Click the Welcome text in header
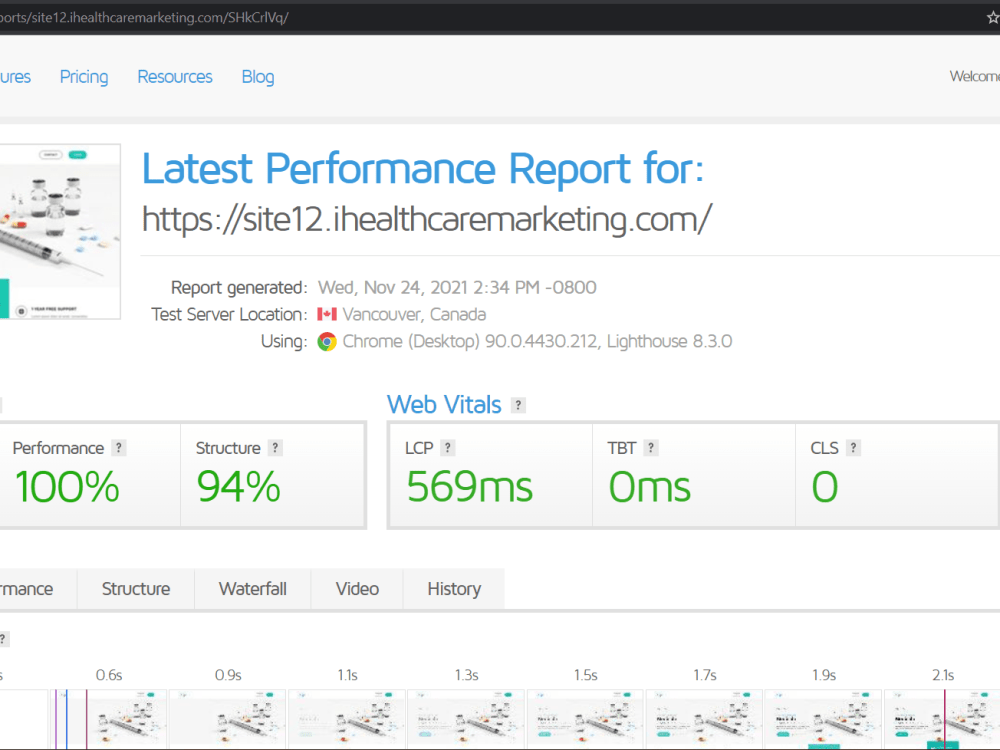 [x=974, y=77]
